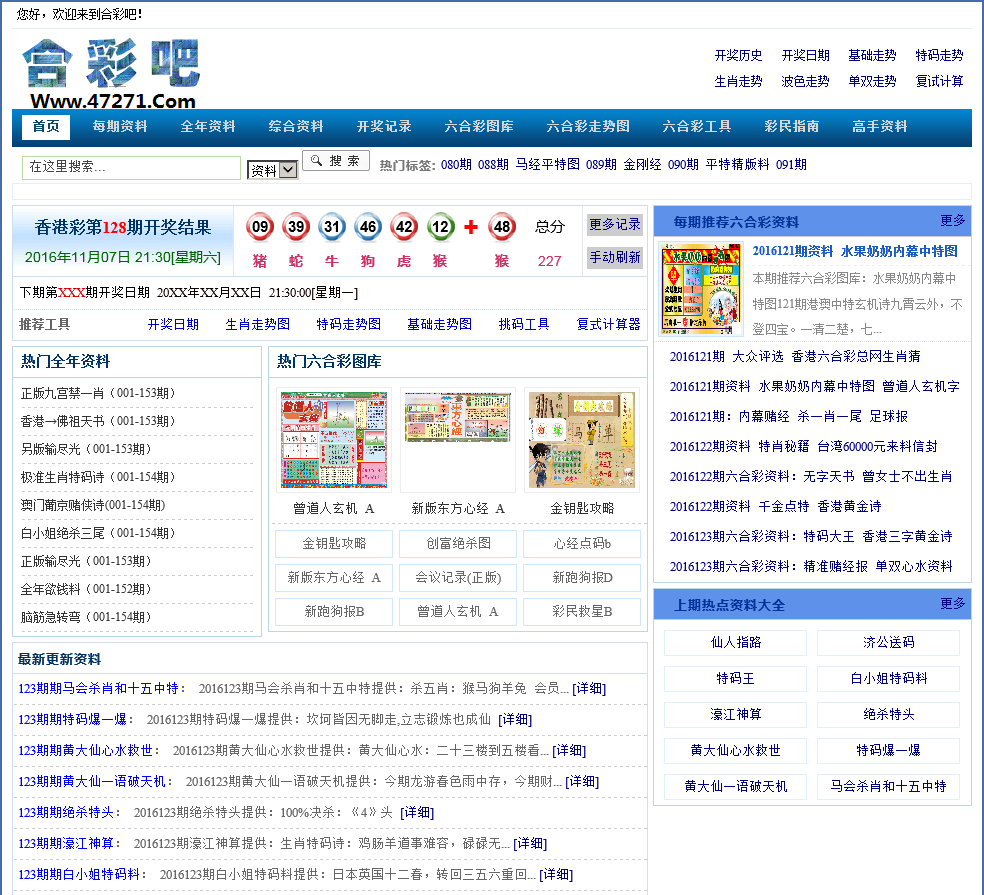The width and height of the screenshot is (984, 895).
Task: Click the 创富绝杀图 gallery button
Action: (x=458, y=544)
